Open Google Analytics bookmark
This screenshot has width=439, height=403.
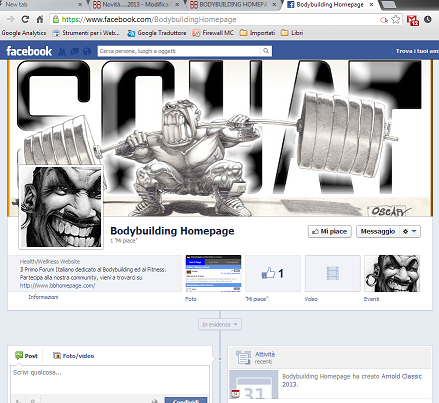(24, 33)
